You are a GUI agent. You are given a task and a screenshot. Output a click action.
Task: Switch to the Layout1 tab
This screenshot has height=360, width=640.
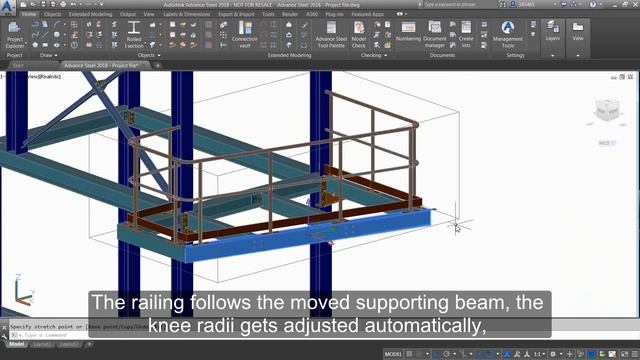pos(42,344)
